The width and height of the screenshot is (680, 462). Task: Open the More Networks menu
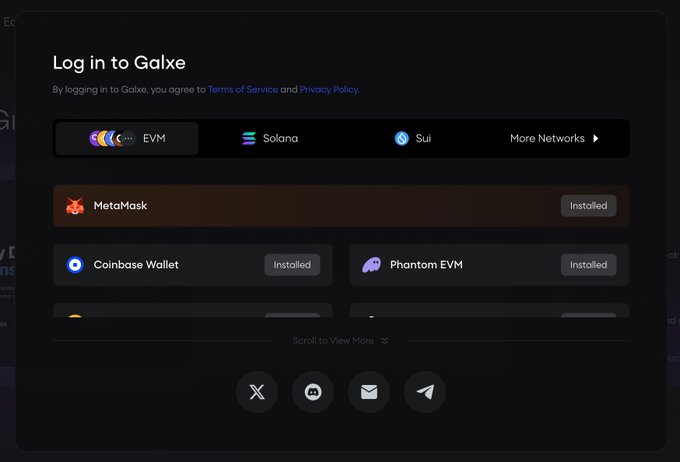tap(555, 138)
